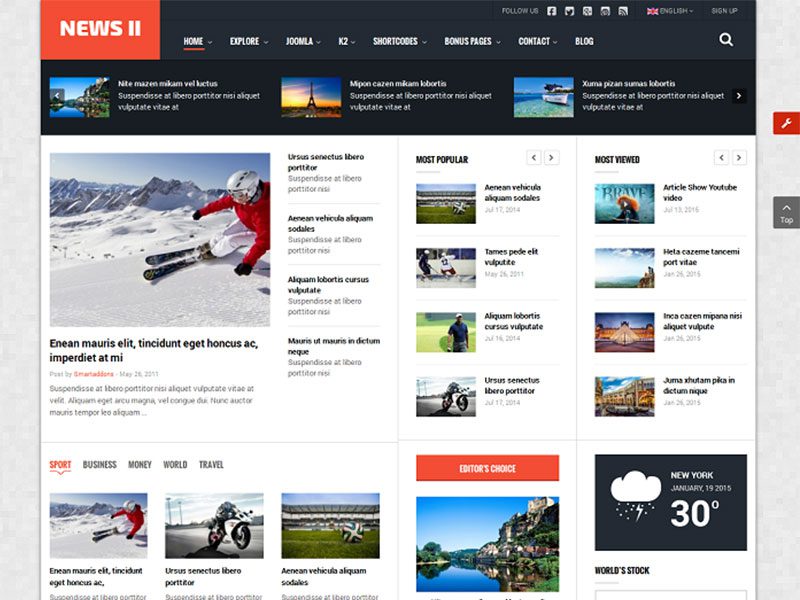Open the RSS feed icon

pos(623,11)
